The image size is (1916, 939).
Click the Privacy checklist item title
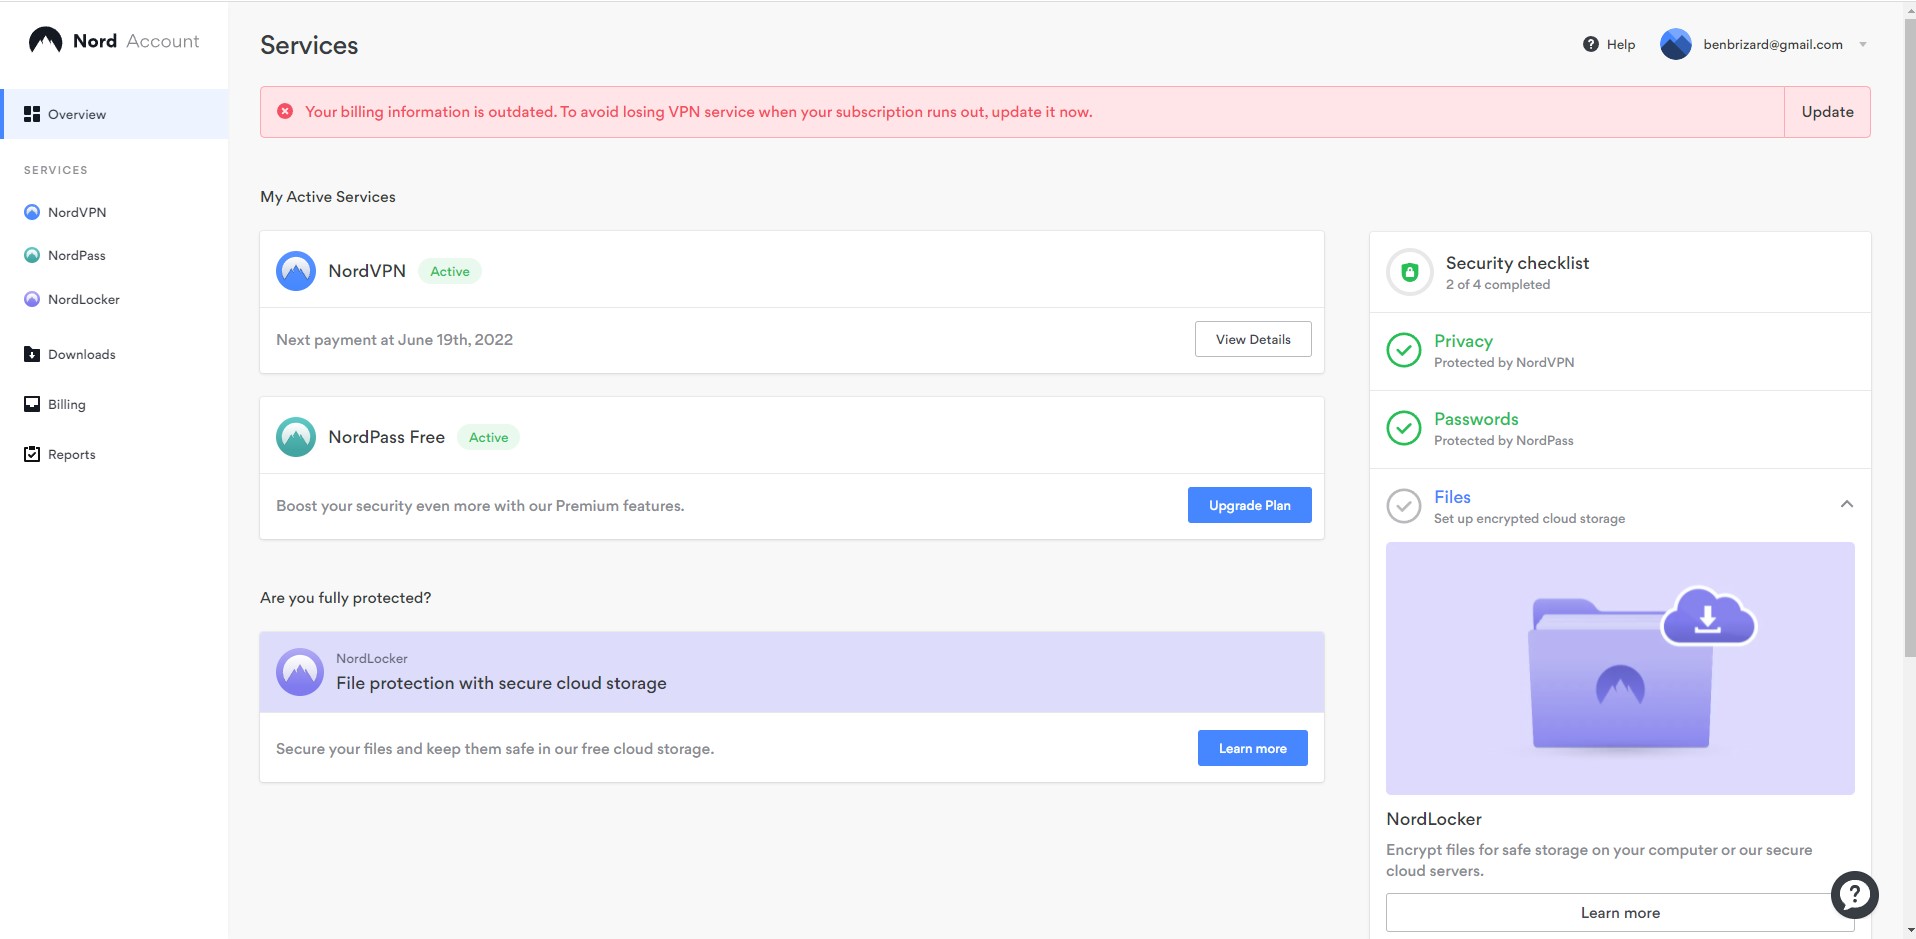click(1463, 341)
